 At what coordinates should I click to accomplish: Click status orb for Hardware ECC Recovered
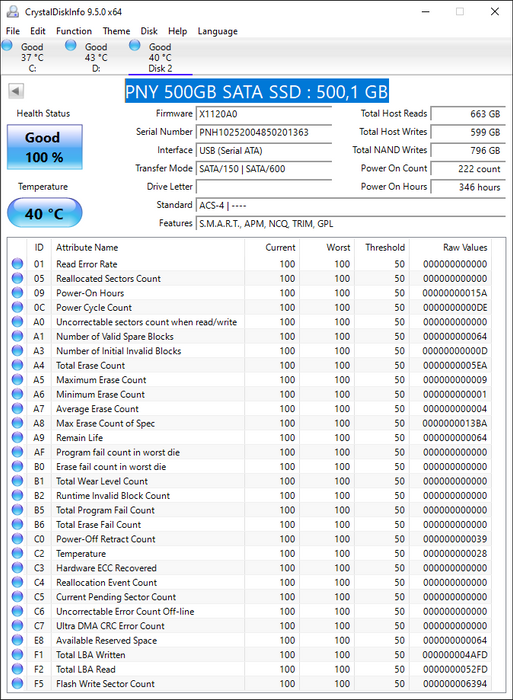coord(17,568)
